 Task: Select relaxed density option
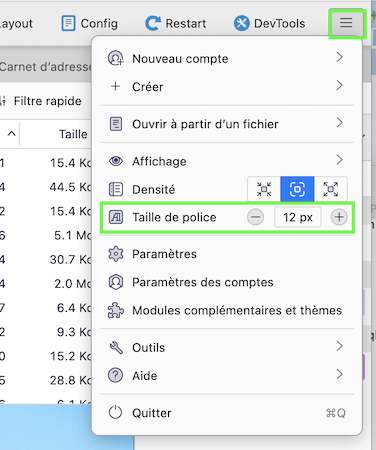tap(331, 189)
